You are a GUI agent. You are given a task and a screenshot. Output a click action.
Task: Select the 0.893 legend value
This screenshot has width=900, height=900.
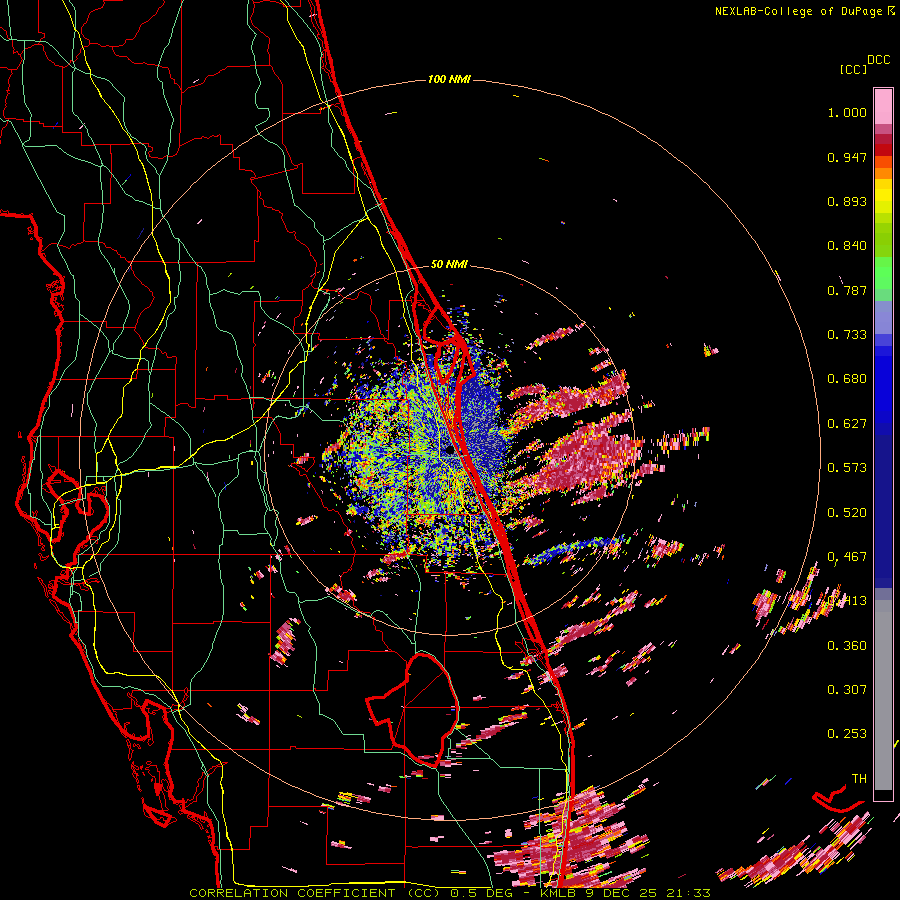[x=847, y=201]
